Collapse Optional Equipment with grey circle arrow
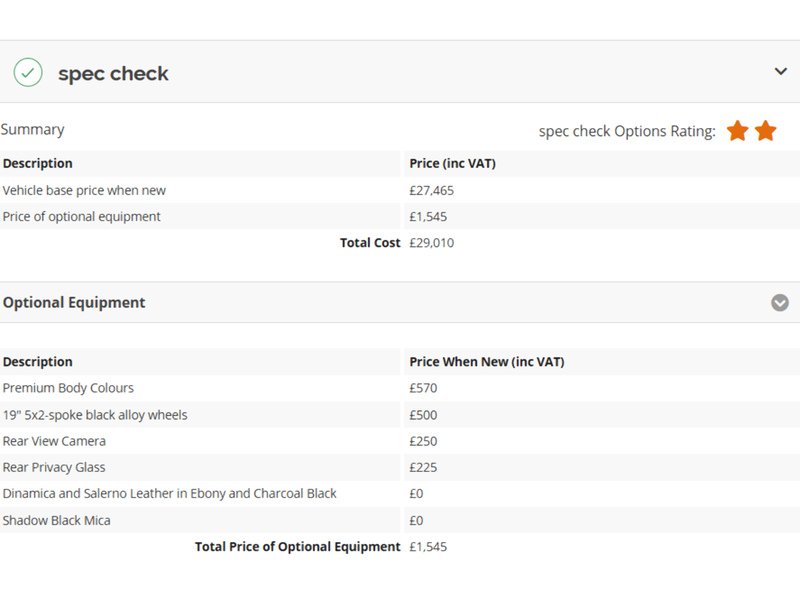 [780, 303]
